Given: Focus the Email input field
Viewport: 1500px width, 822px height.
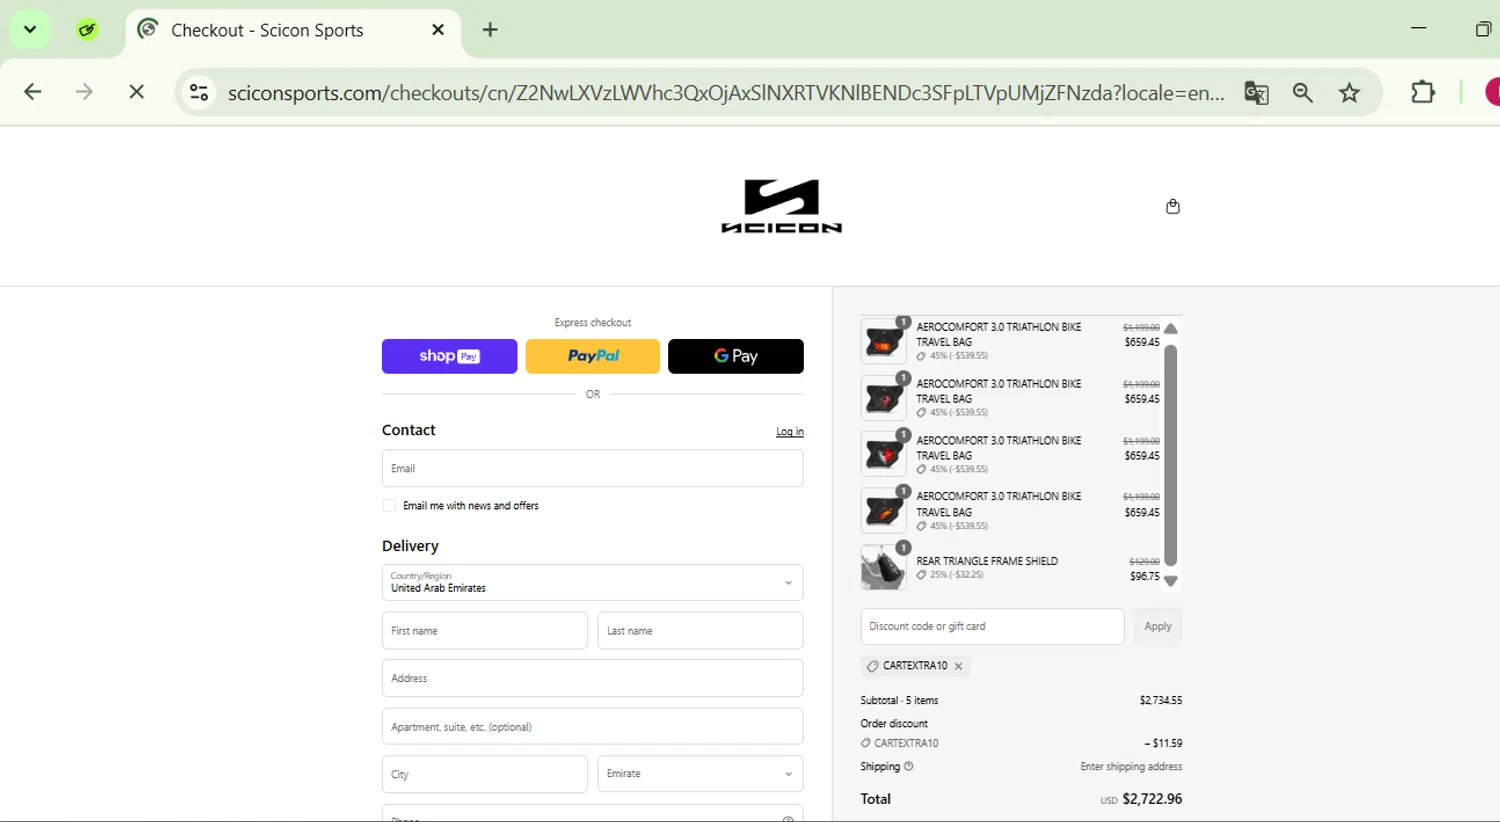Looking at the screenshot, I should (x=593, y=469).
